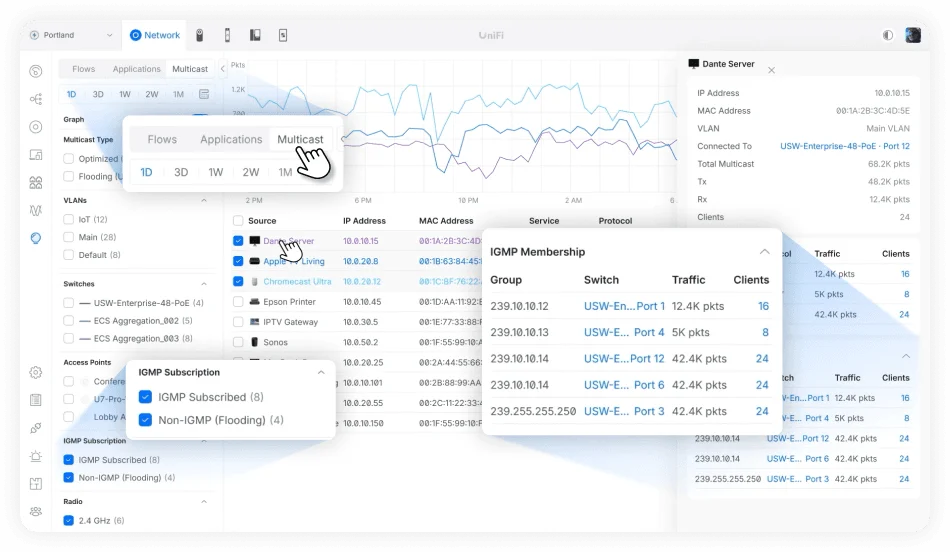The image size is (950, 552).
Task: Open the Client Devices icon in sidebar
Action: point(36,155)
